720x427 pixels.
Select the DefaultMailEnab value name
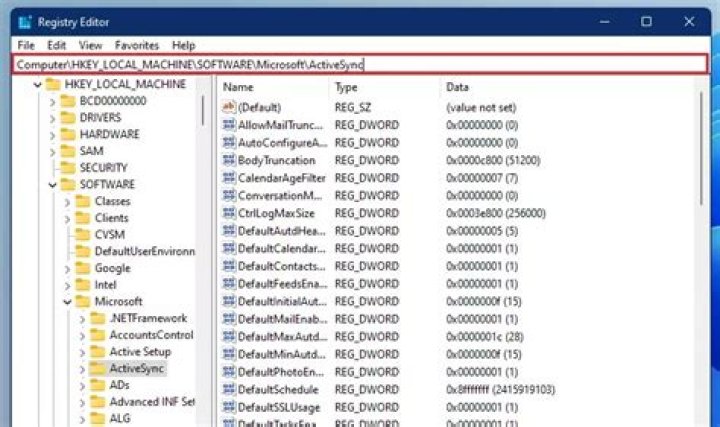coord(282,319)
